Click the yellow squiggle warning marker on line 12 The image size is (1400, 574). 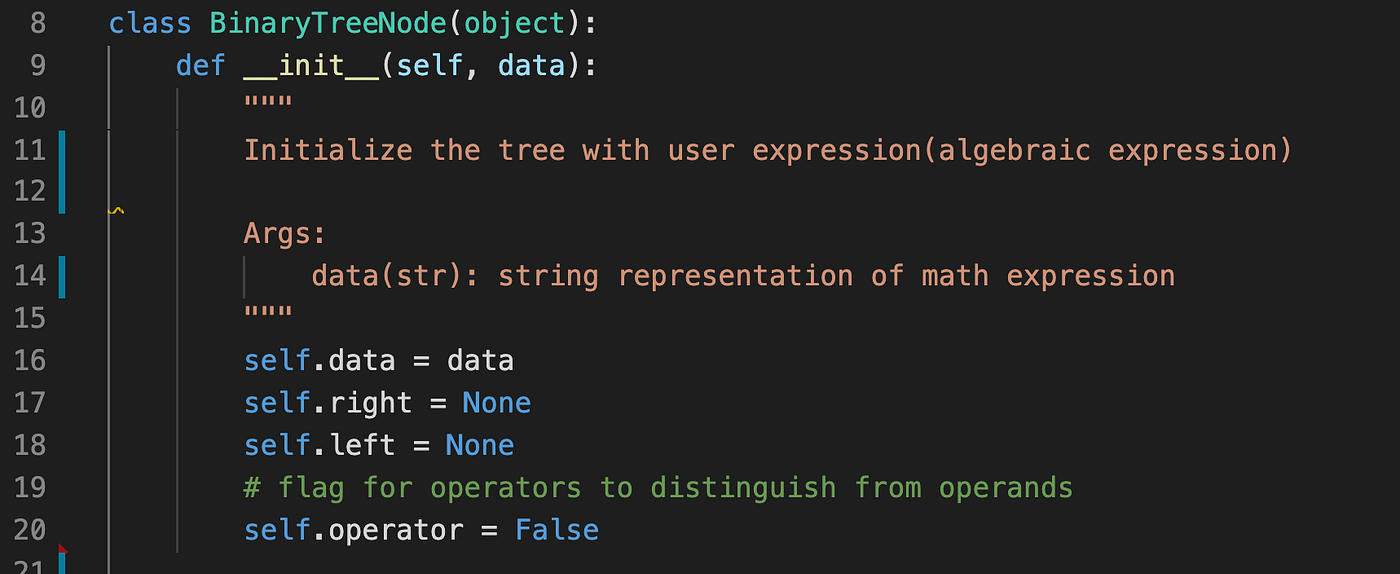(x=116, y=211)
